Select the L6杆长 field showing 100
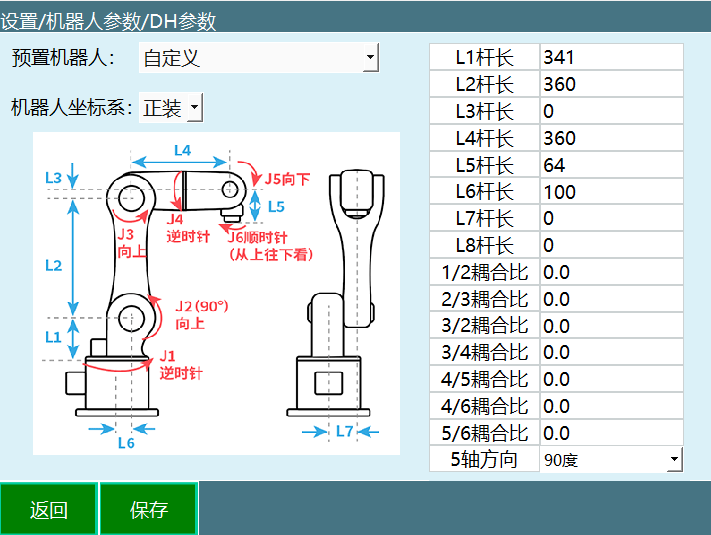Viewport: 711px width, 535px height. pos(610,192)
